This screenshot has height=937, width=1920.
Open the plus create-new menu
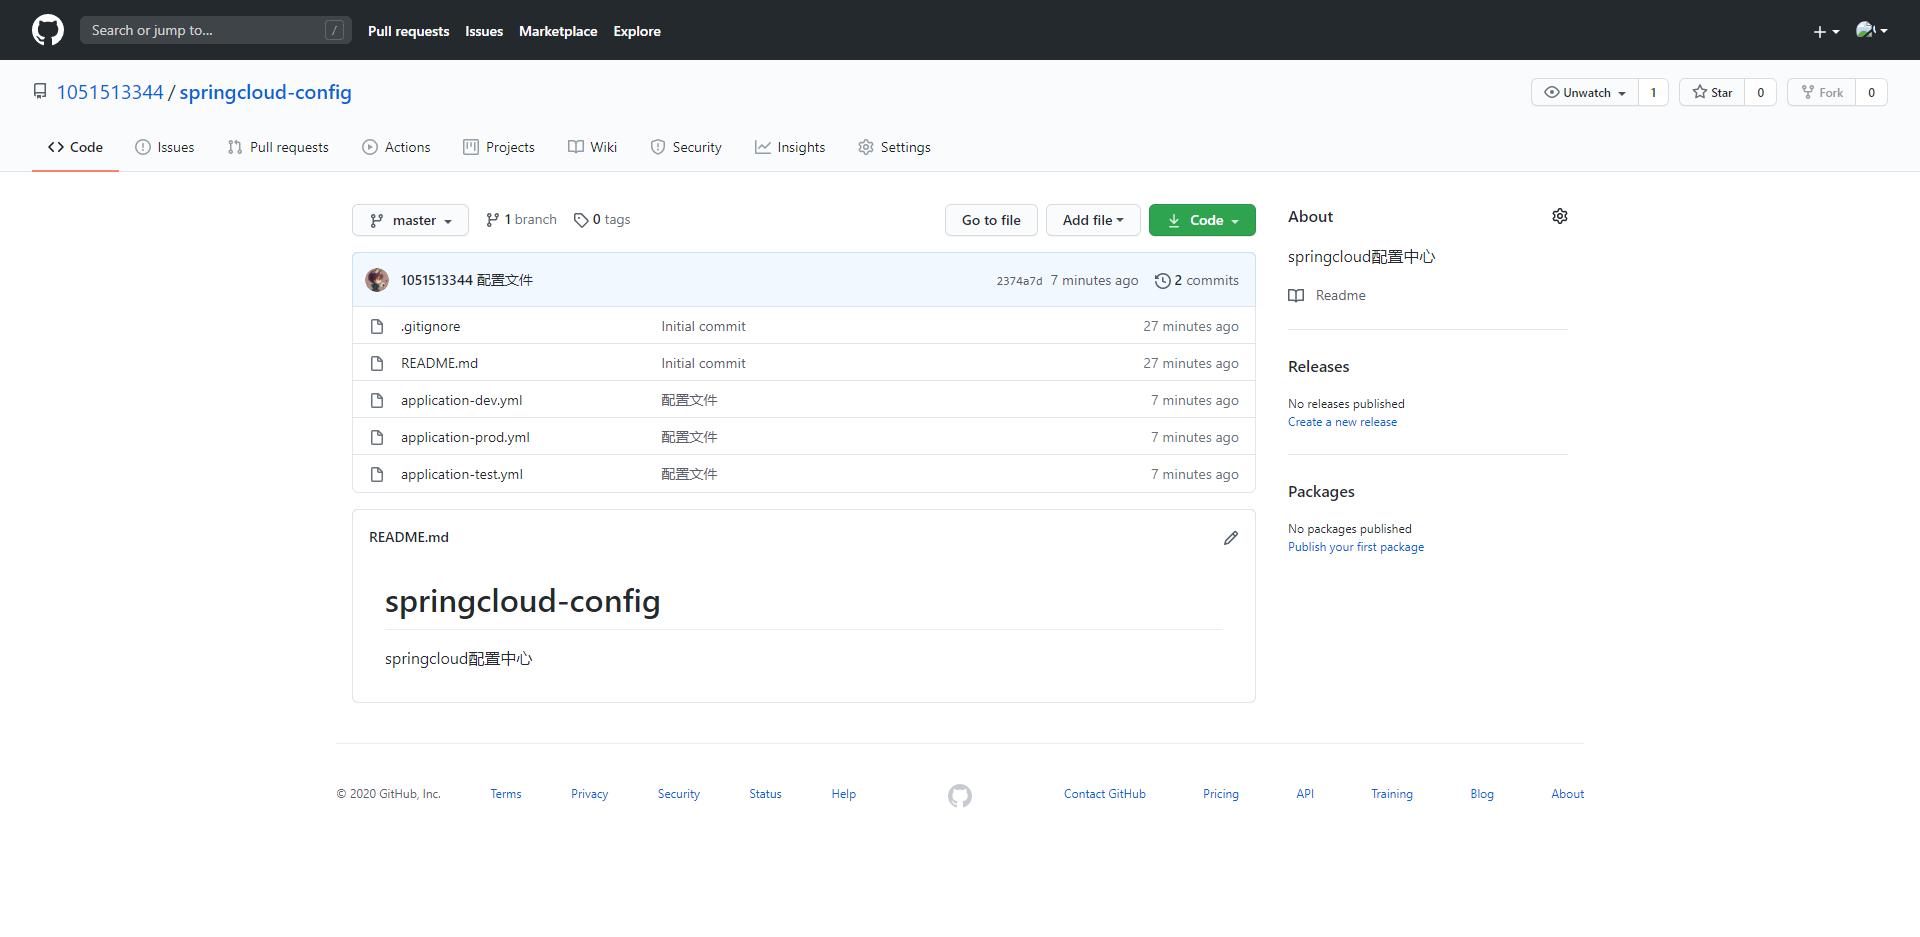coord(1826,31)
